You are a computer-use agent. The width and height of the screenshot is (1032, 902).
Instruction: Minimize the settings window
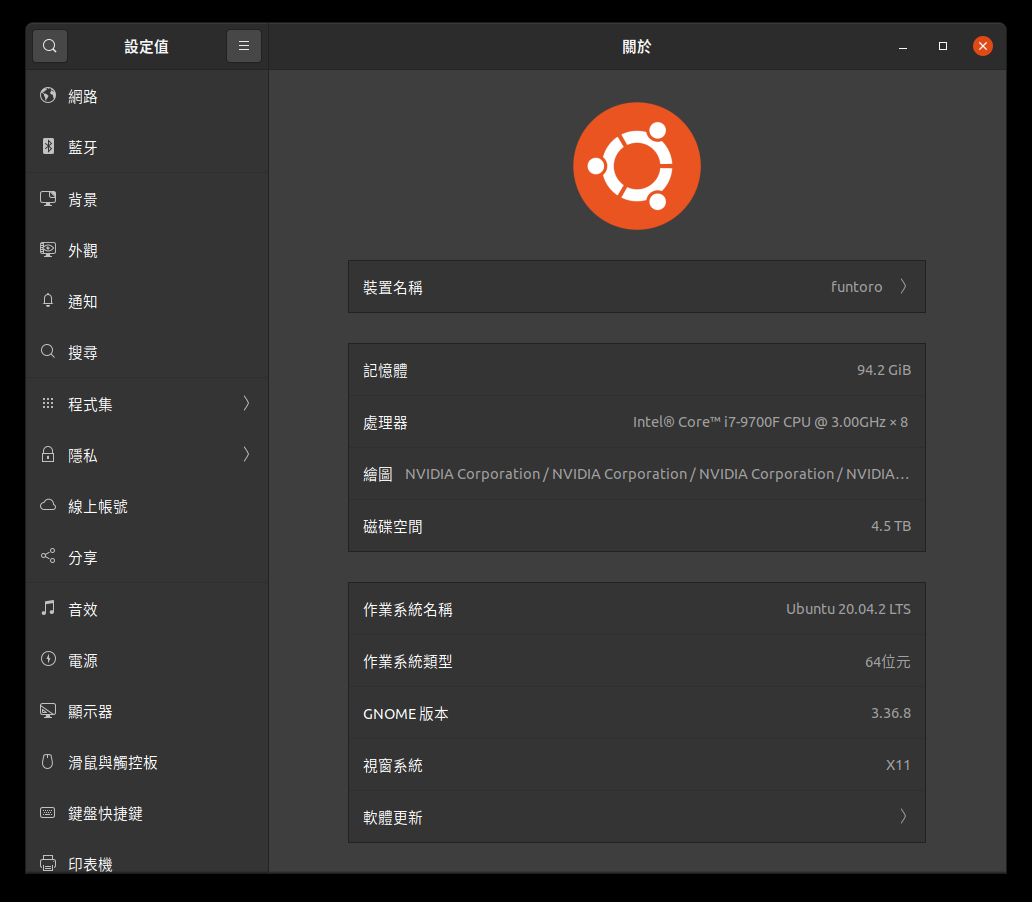[903, 46]
